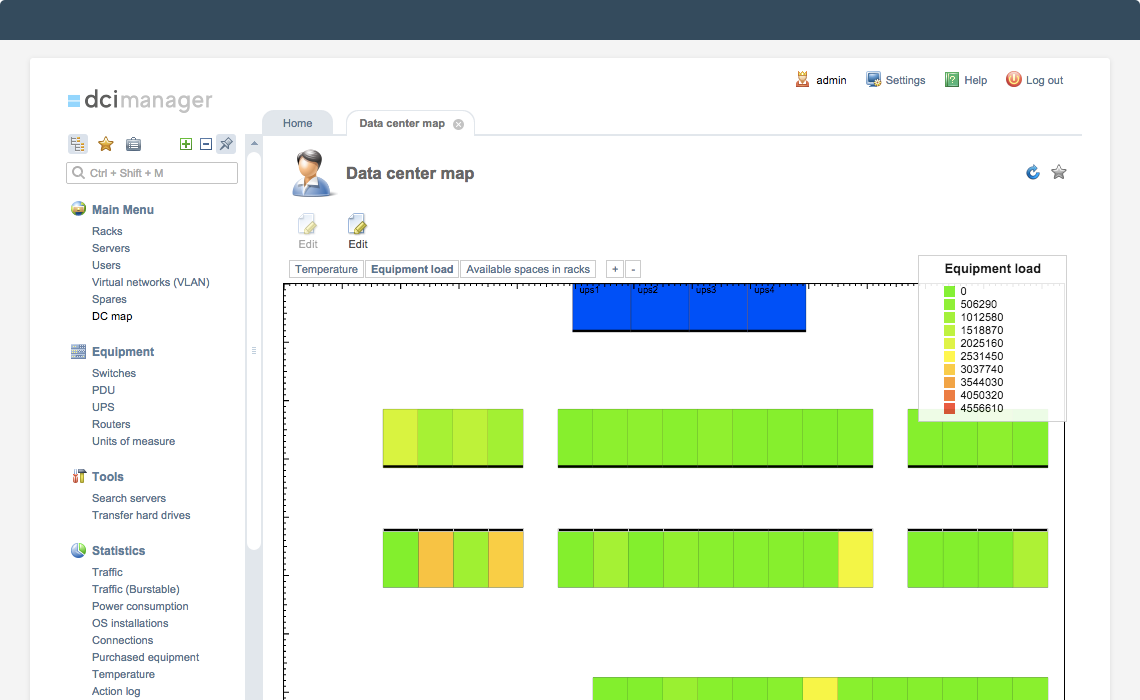Click the ups4 block on map
The height and width of the screenshot is (700, 1140).
(776, 307)
